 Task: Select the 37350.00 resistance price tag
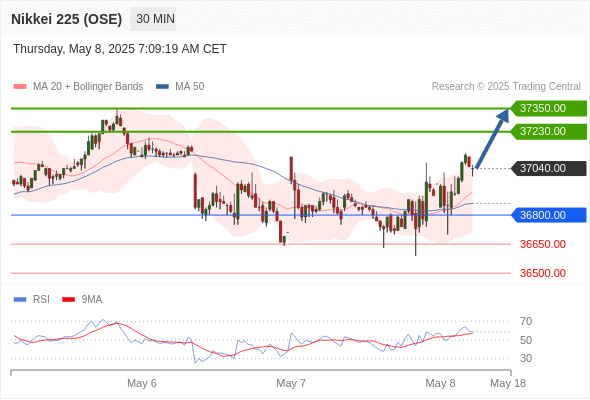click(549, 108)
